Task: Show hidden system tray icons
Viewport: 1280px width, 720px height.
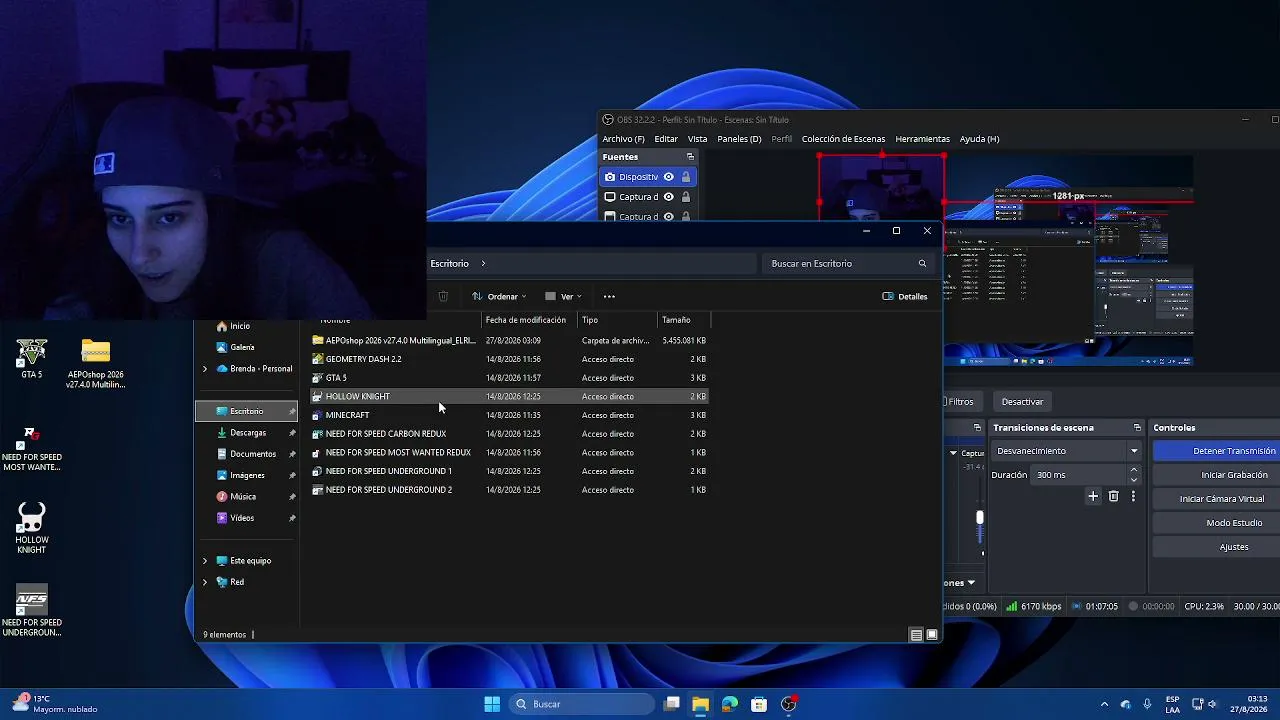Action: click(x=1104, y=704)
